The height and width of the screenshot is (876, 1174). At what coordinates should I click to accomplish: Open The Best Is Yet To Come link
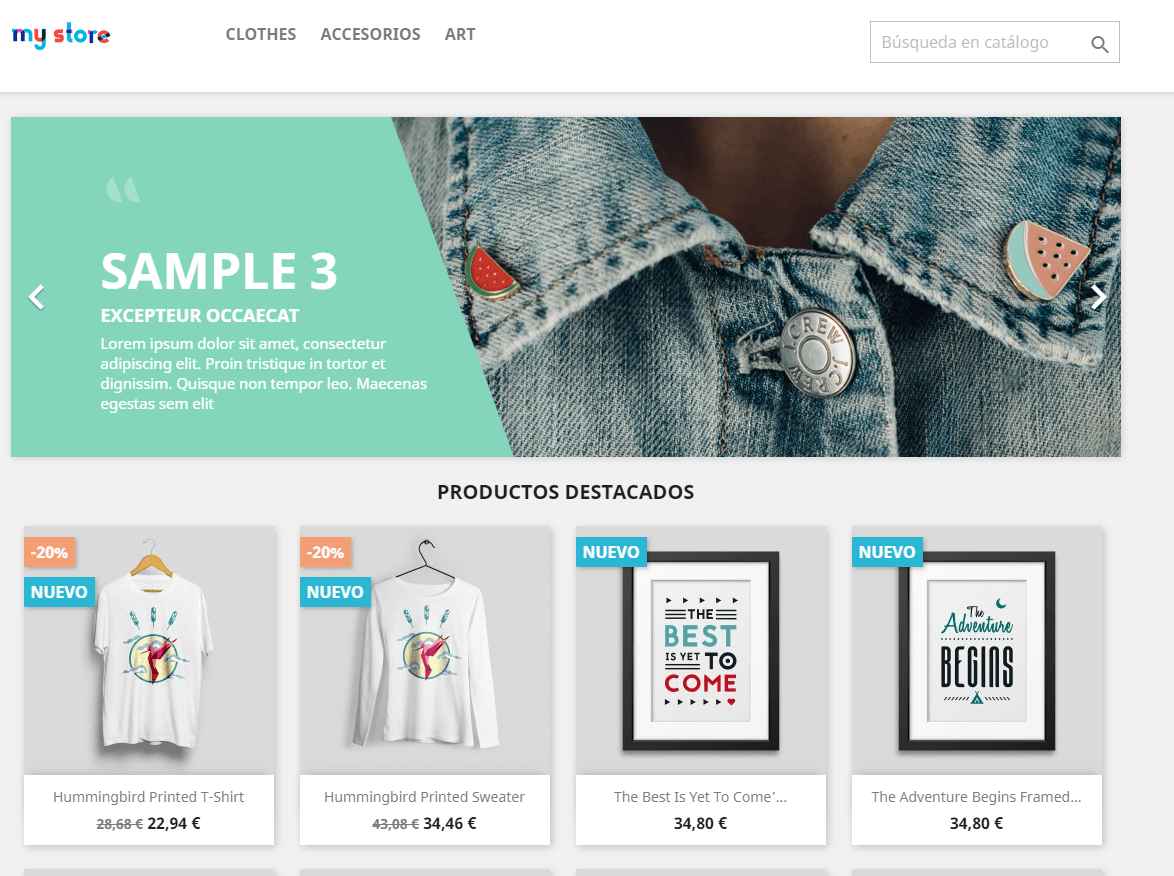(700, 797)
